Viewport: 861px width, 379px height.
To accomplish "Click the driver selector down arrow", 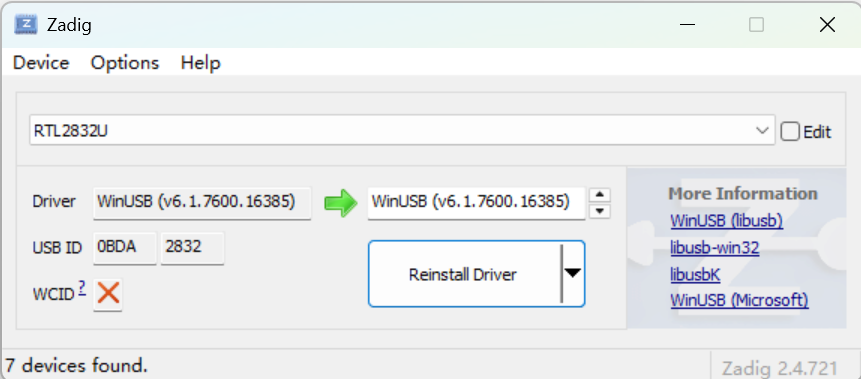I will point(599,210).
